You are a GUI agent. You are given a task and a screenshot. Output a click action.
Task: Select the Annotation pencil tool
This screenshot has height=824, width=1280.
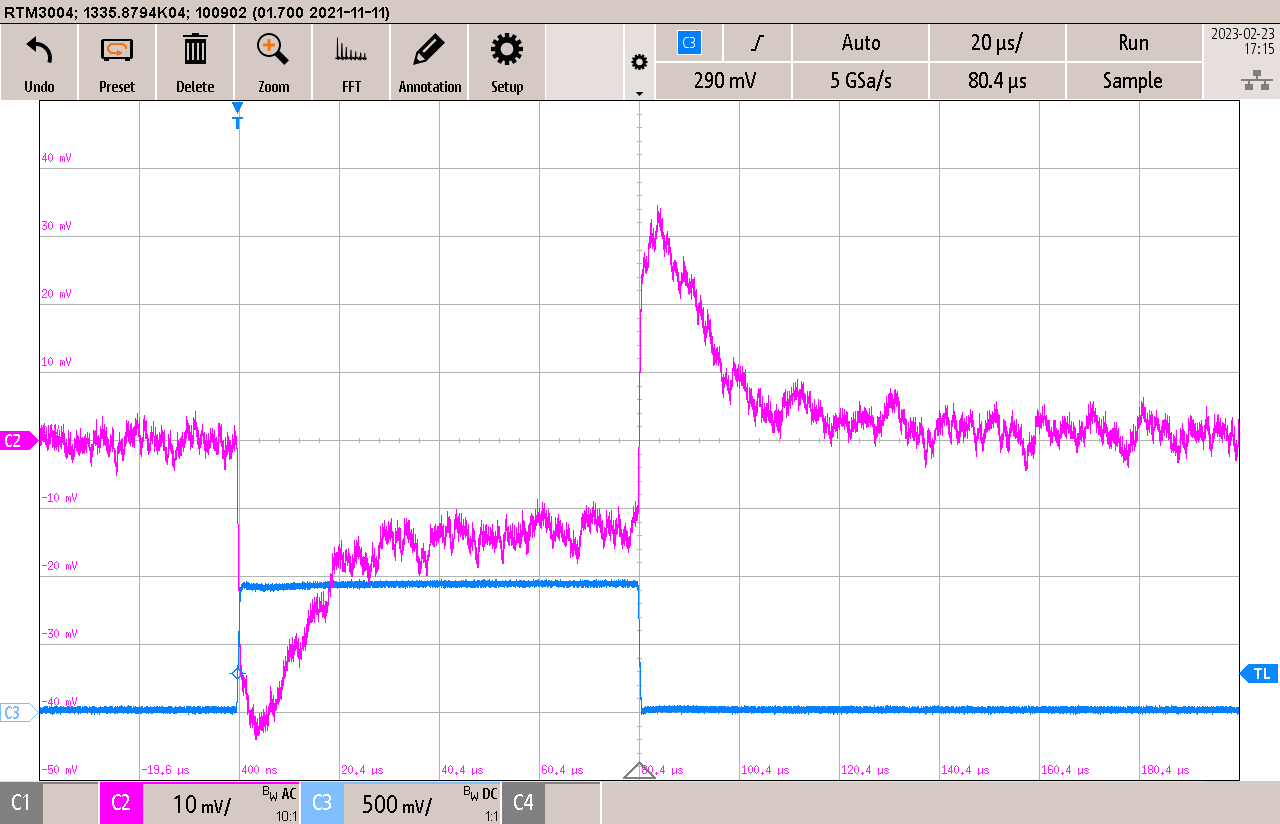(429, 49)
